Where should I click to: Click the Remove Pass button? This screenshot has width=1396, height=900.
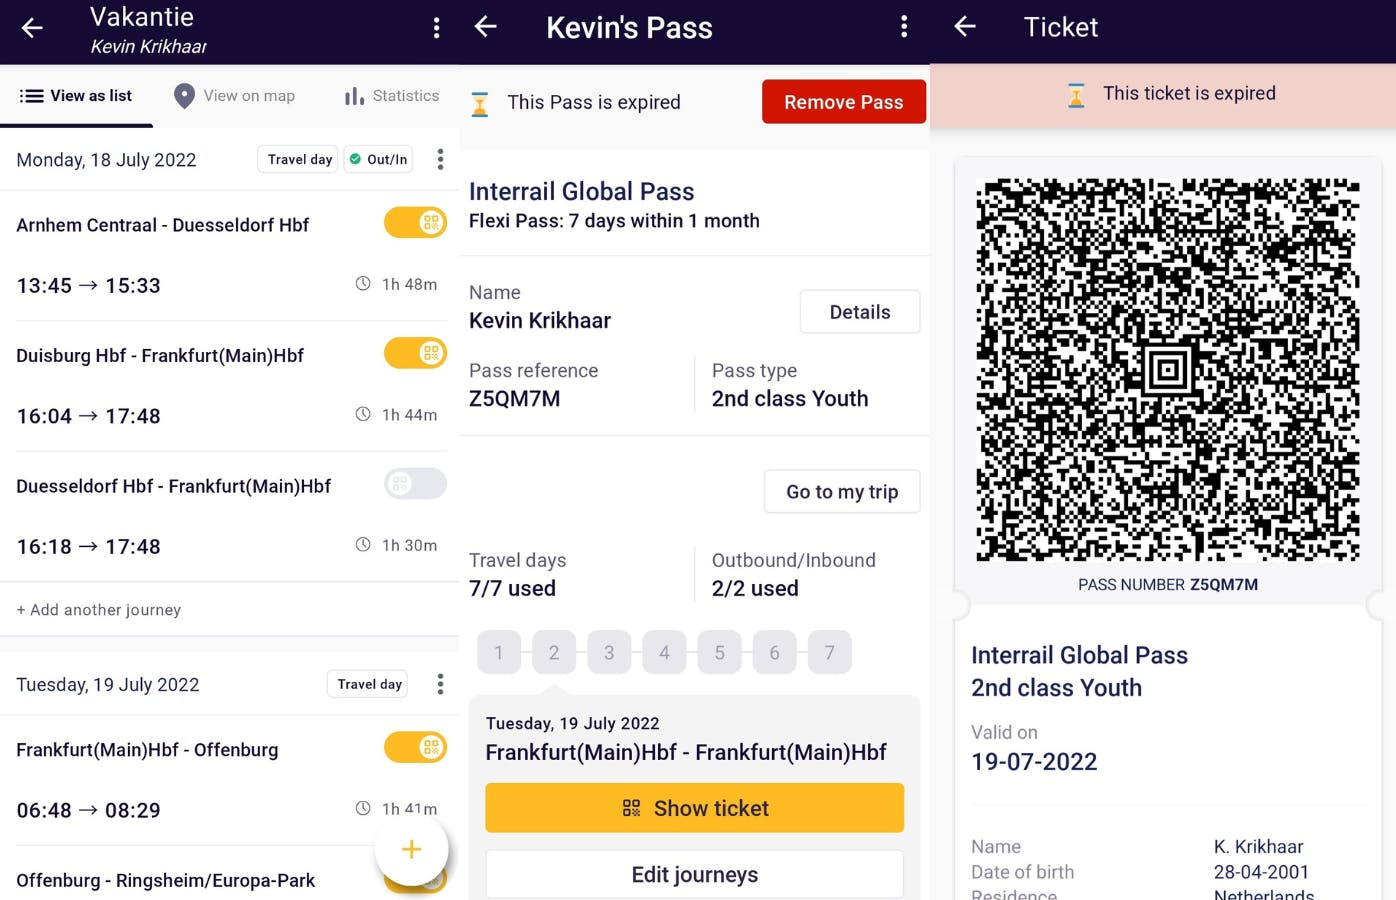[843, 102]
